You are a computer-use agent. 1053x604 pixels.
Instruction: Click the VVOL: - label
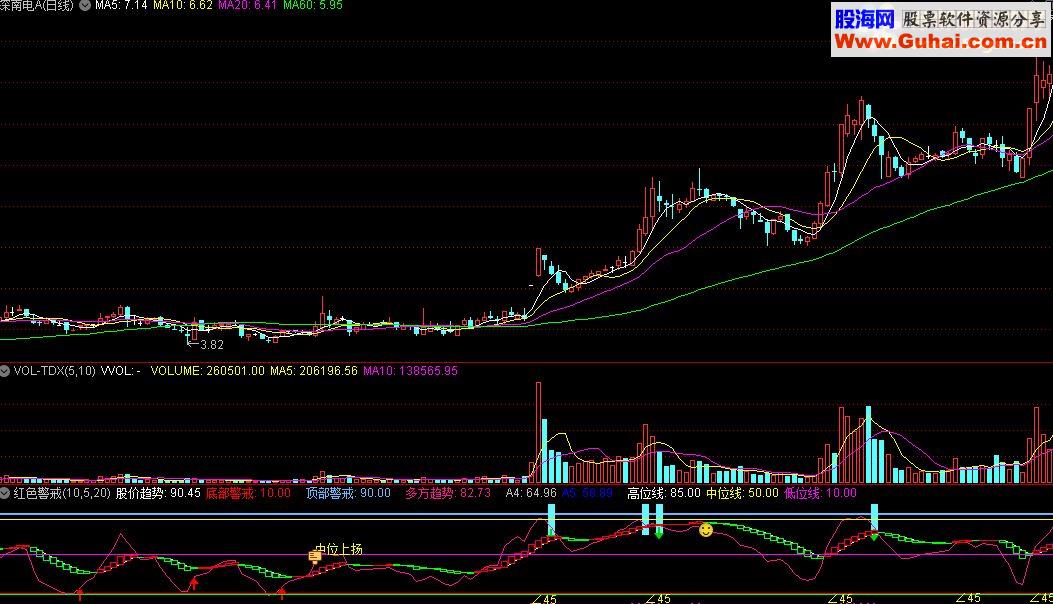tap(121, 371)
